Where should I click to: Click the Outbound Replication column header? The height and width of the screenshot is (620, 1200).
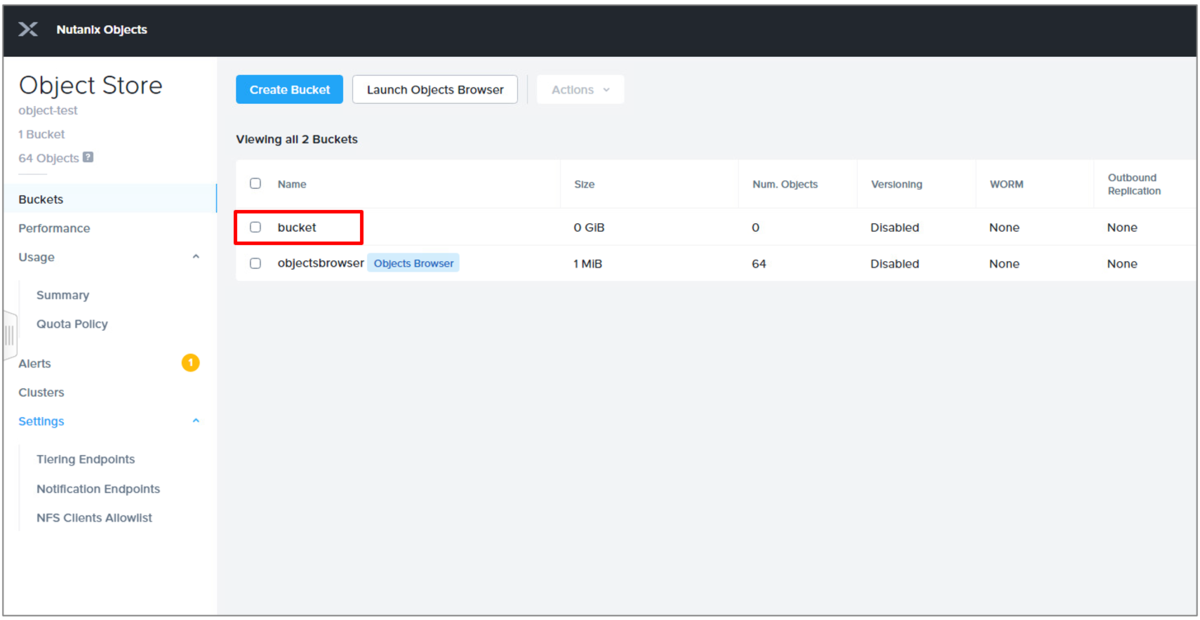(1134, 184)
